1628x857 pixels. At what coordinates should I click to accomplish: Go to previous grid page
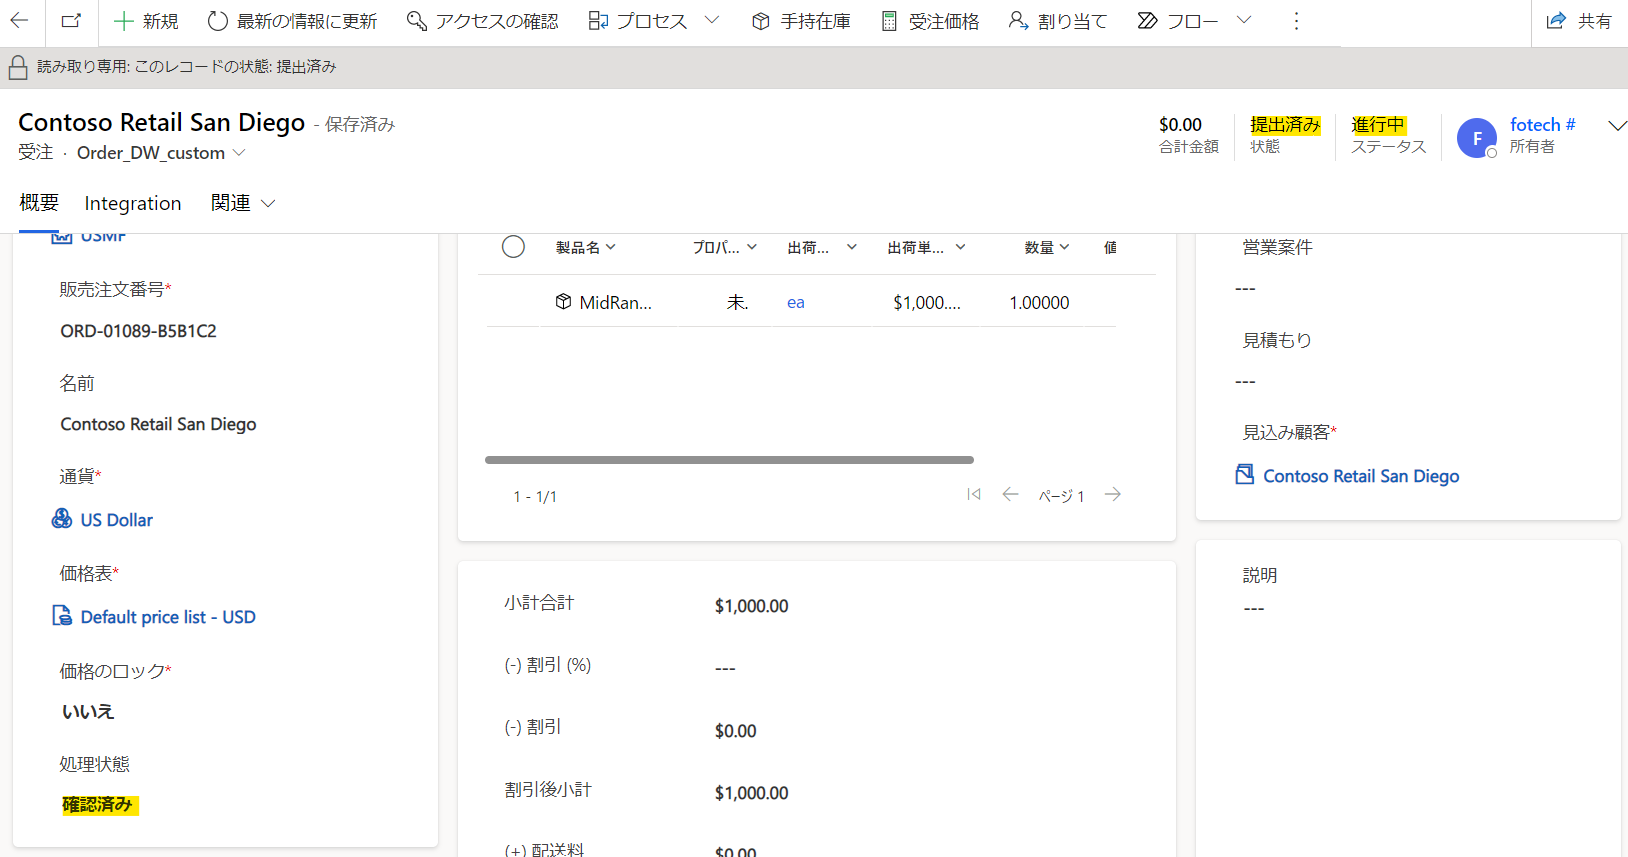(x=1010, y=494)
